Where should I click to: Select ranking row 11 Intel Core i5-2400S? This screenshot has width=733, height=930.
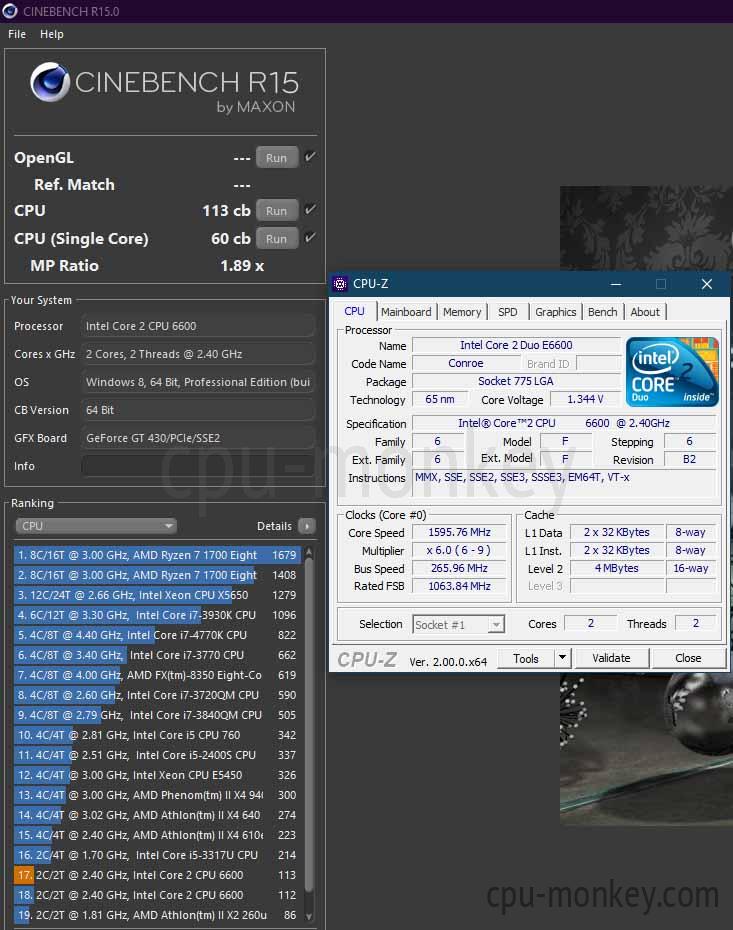coord(157,755)
